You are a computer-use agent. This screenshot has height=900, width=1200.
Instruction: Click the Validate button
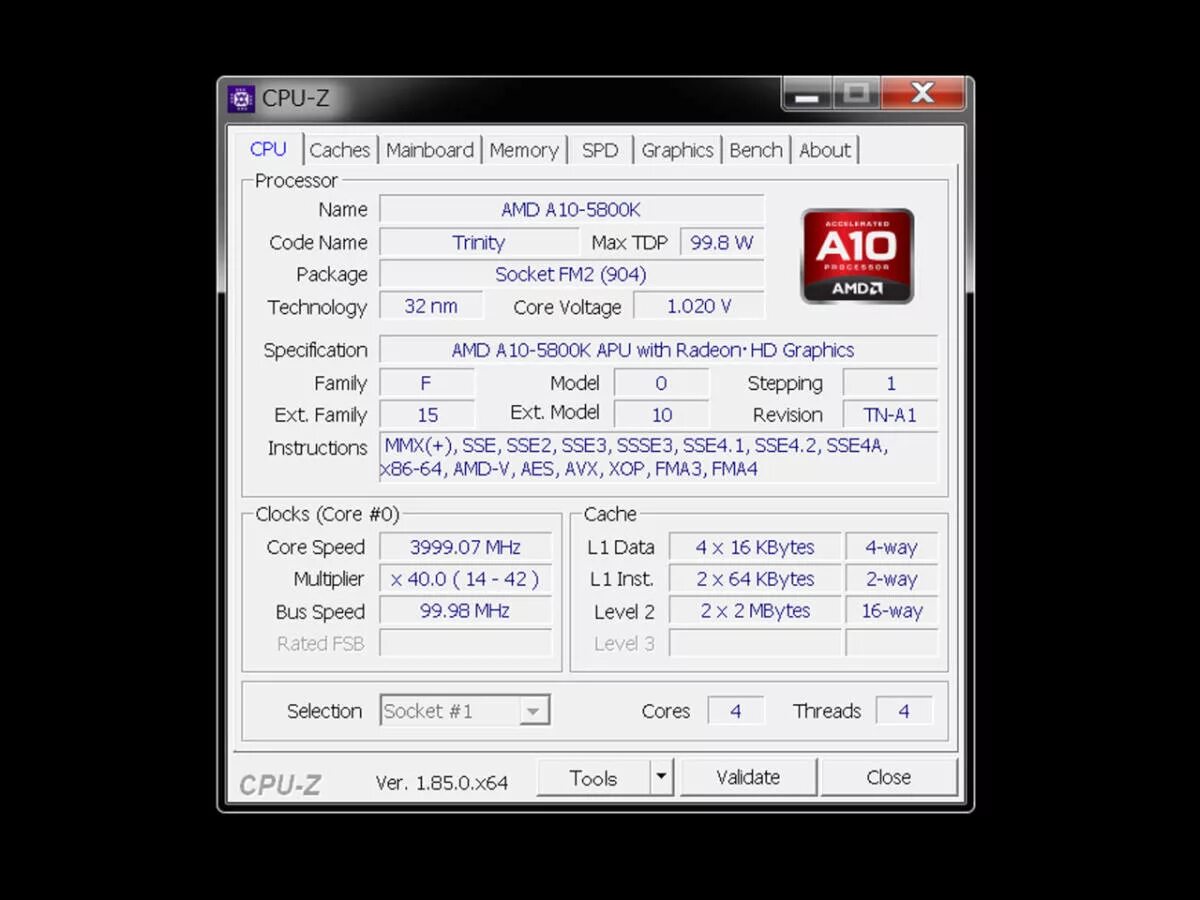[x=748, y=777]
